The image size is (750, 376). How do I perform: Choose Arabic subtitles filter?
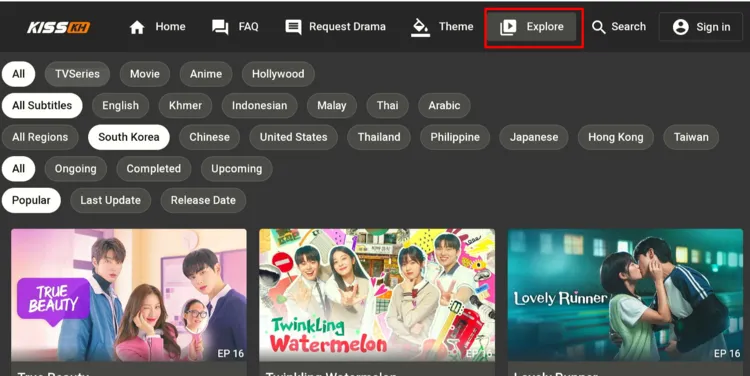click(x=444, y=106)
